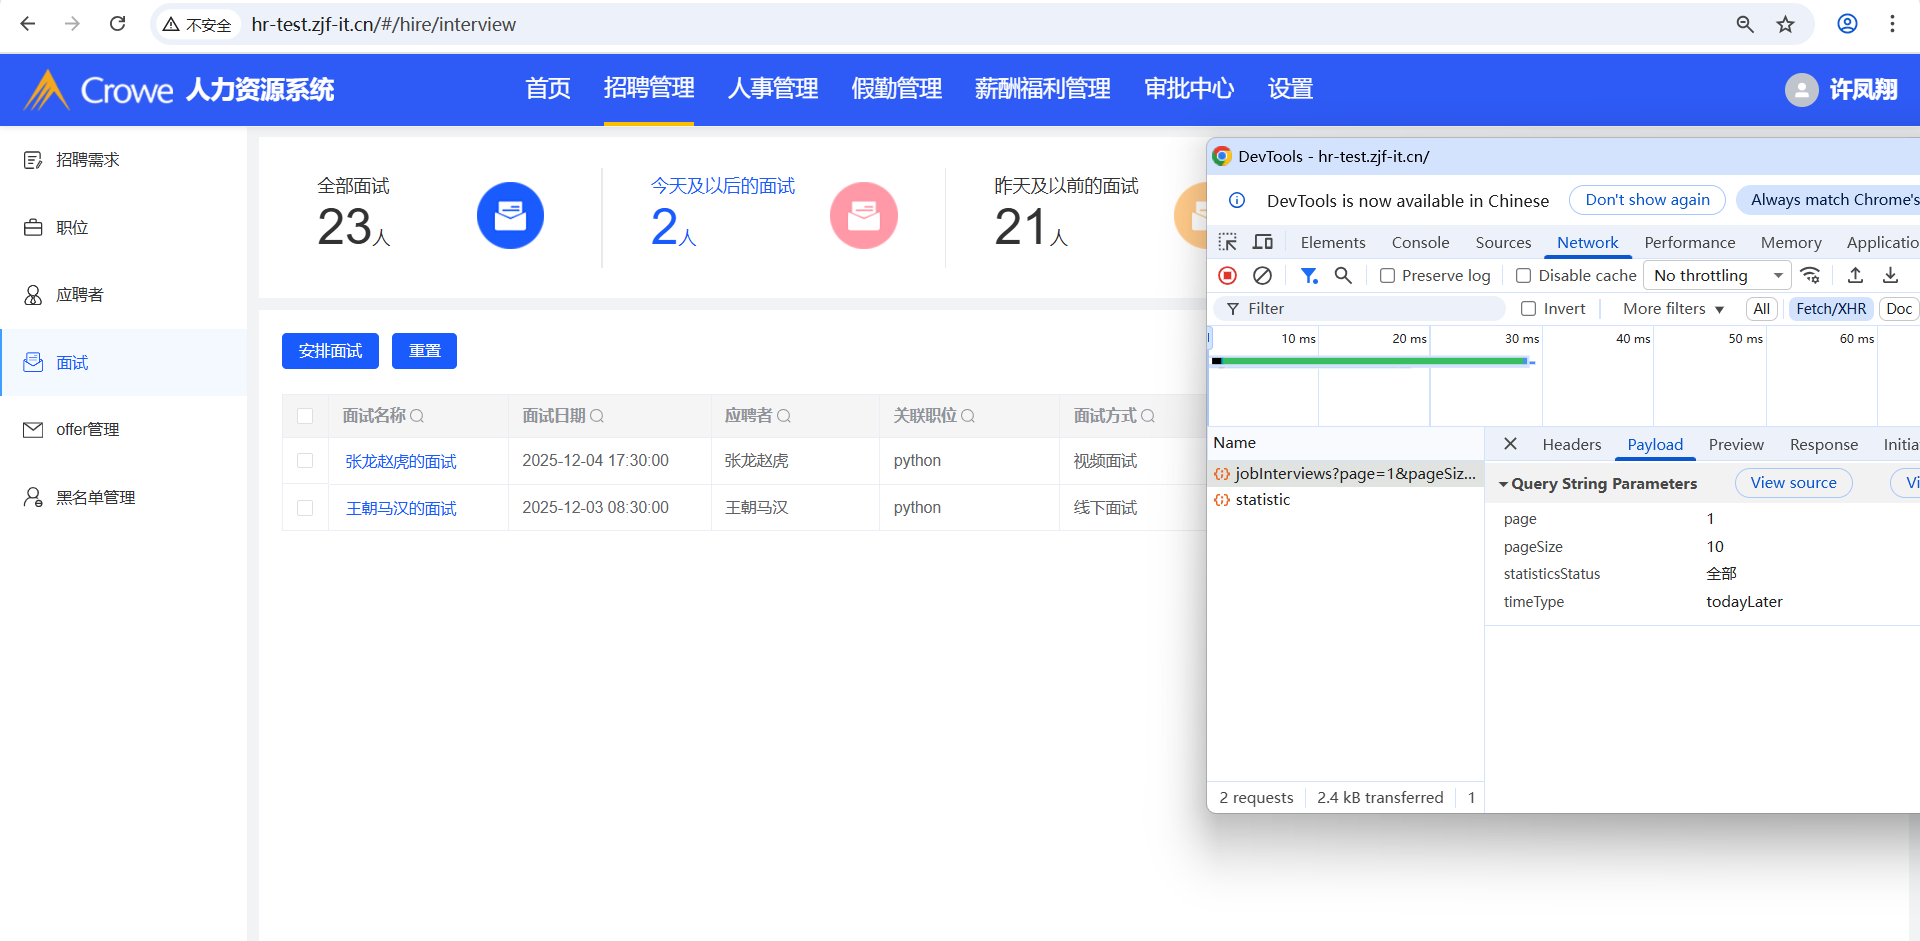The height and width of the screenshot is (941, 1920).
Task: Activate the inspect element picker icon
Action: 1228,242
